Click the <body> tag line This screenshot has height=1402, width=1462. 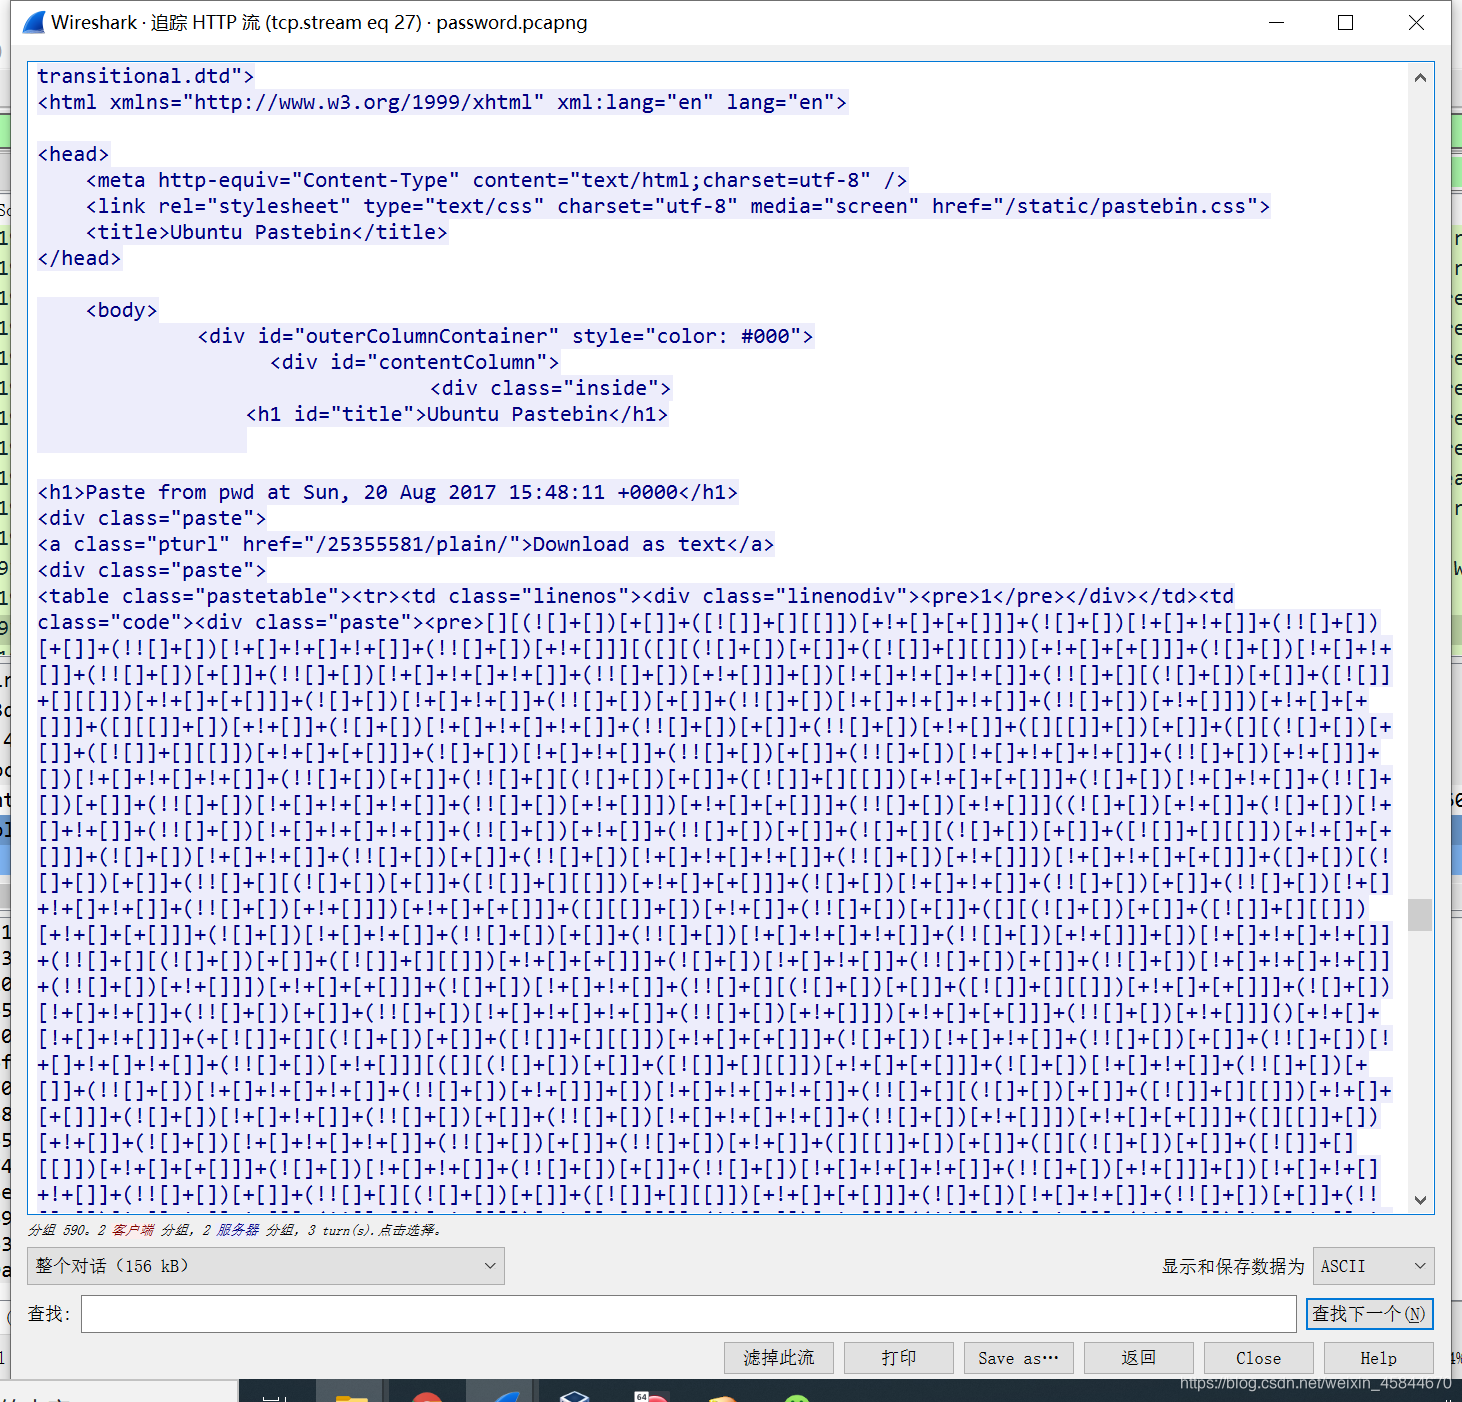coord(122,310)
